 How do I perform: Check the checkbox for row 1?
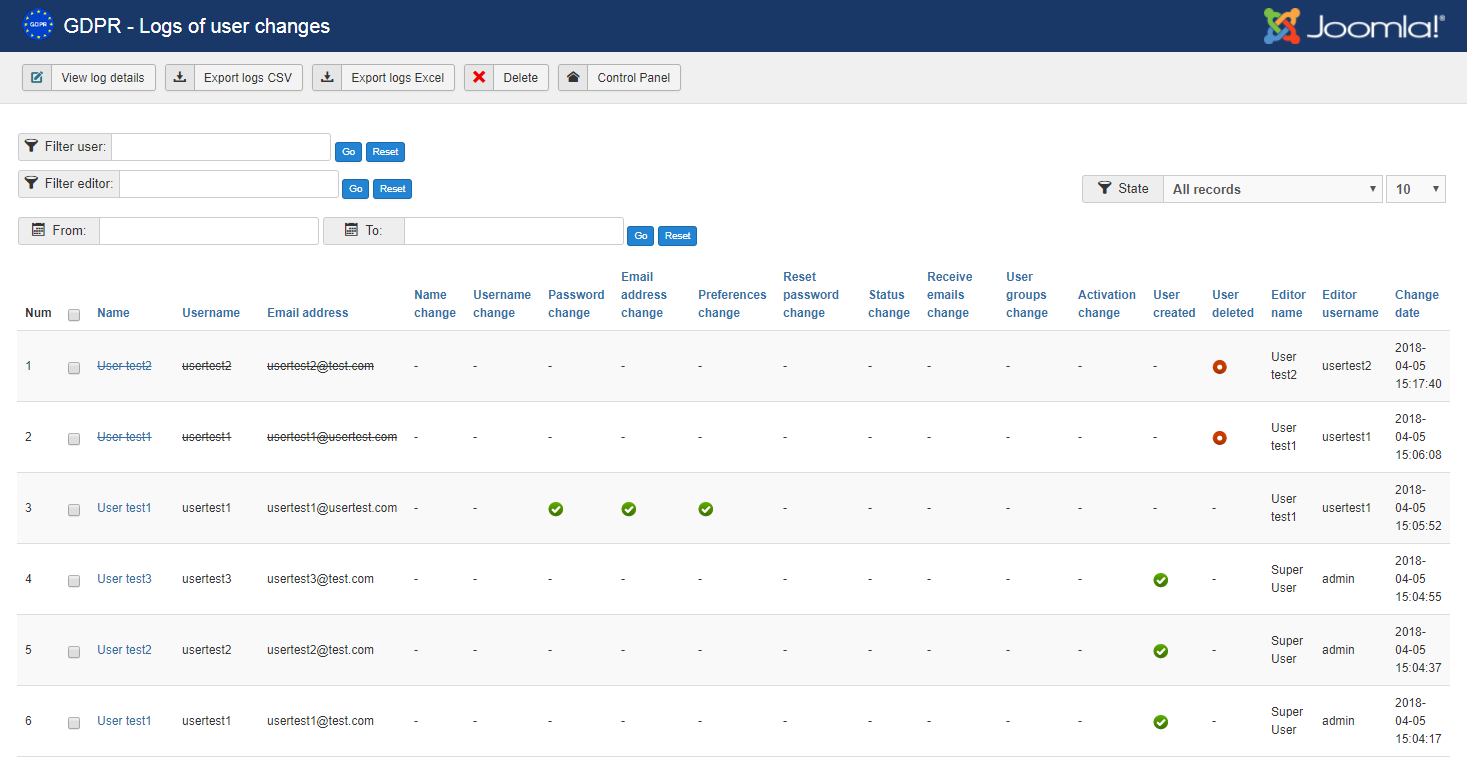tap(74, 368)
